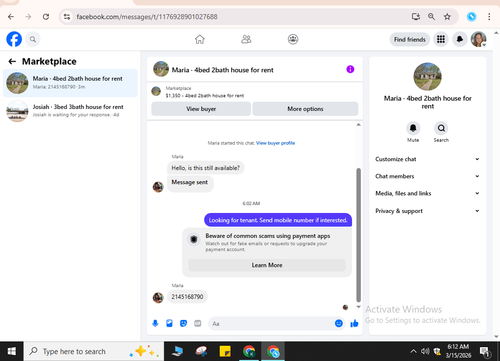
Task: Click the message '2145168790'
Action: (x=187, y=297)
